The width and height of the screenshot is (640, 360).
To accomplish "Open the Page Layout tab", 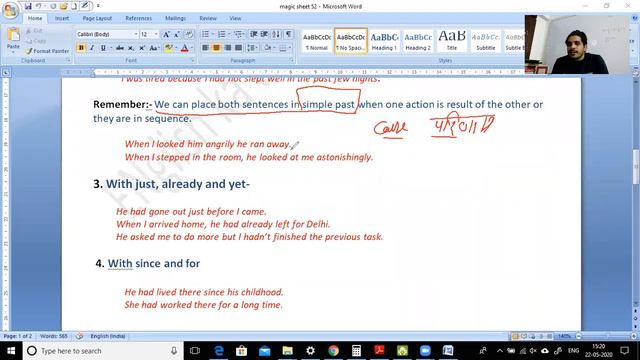I will coord(97,18).
